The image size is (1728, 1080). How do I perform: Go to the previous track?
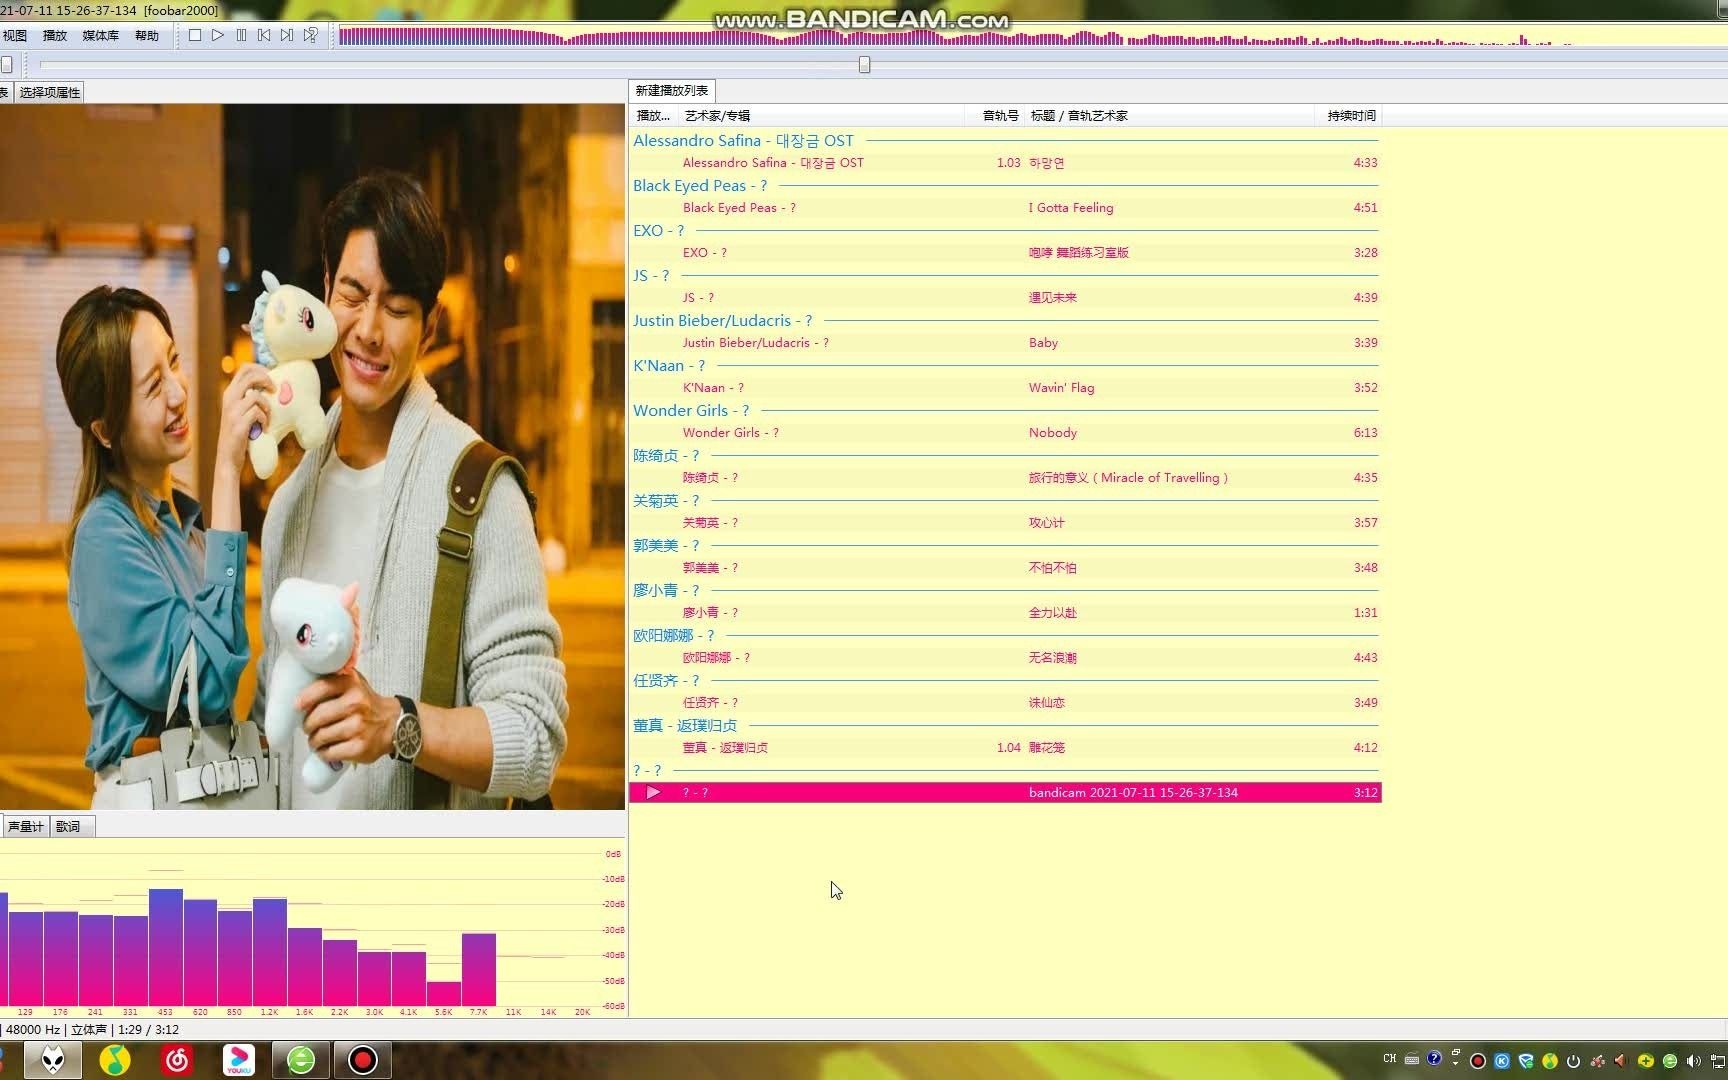point(264,36)
